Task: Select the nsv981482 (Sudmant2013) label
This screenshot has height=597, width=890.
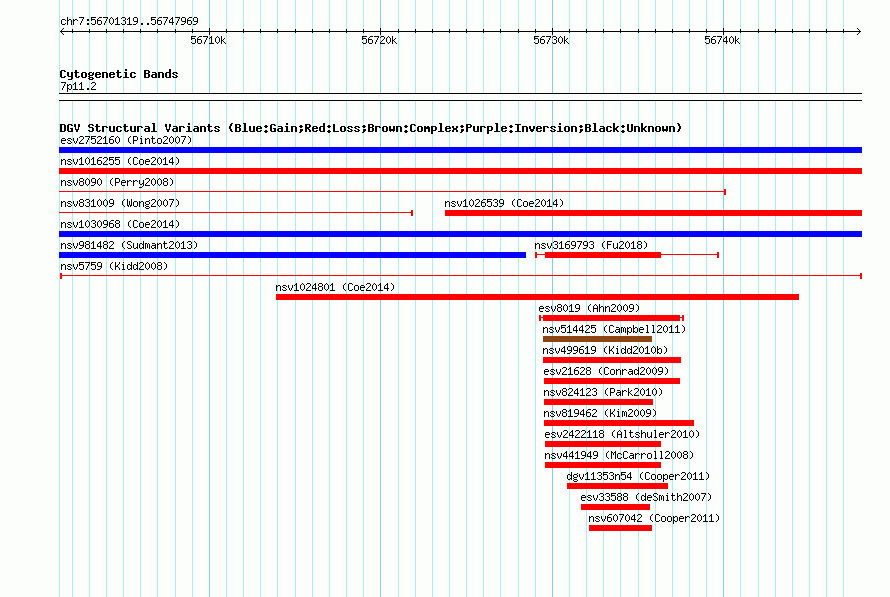Action: (129, 245)
